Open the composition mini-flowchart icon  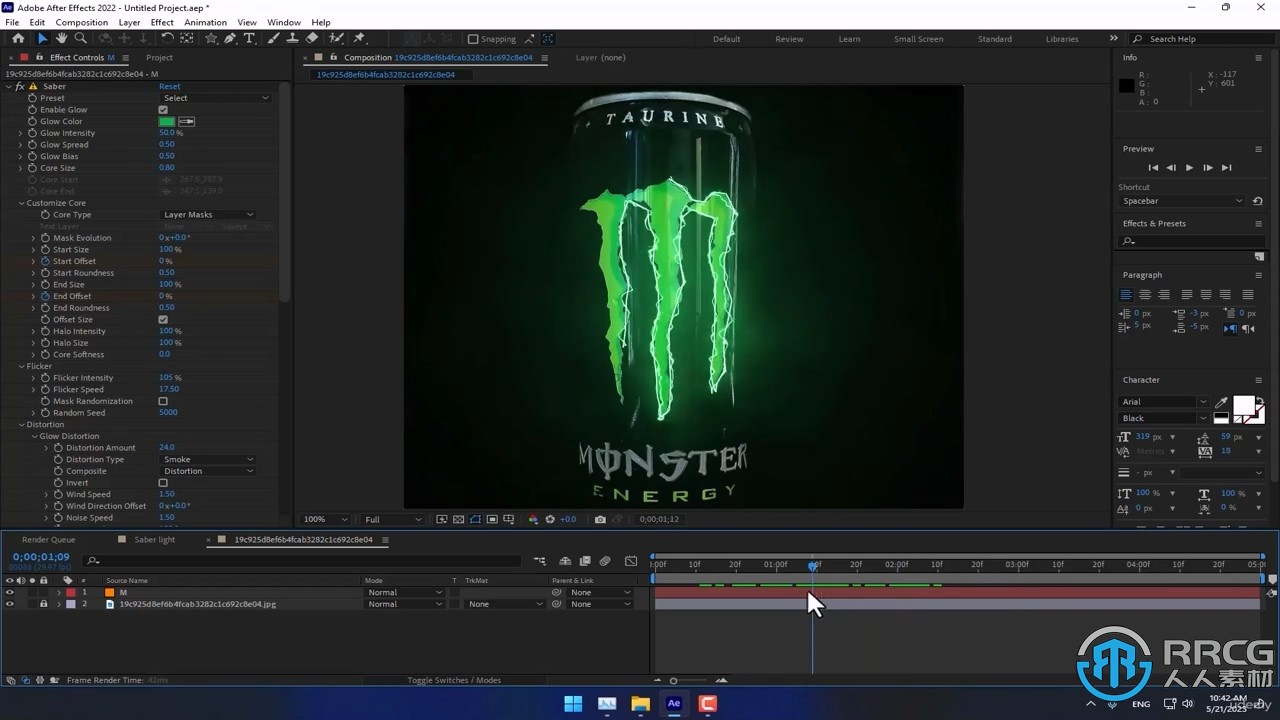point(540,561)
